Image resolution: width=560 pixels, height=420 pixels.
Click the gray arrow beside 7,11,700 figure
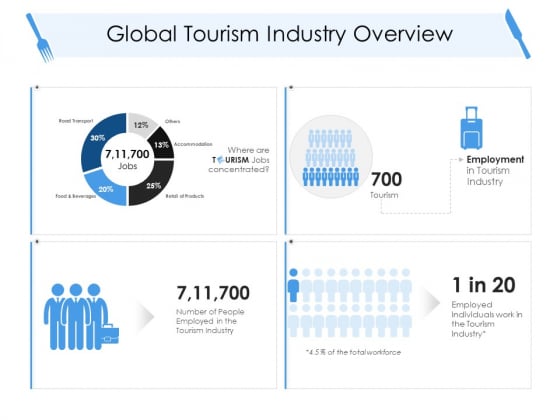(146, 316)
